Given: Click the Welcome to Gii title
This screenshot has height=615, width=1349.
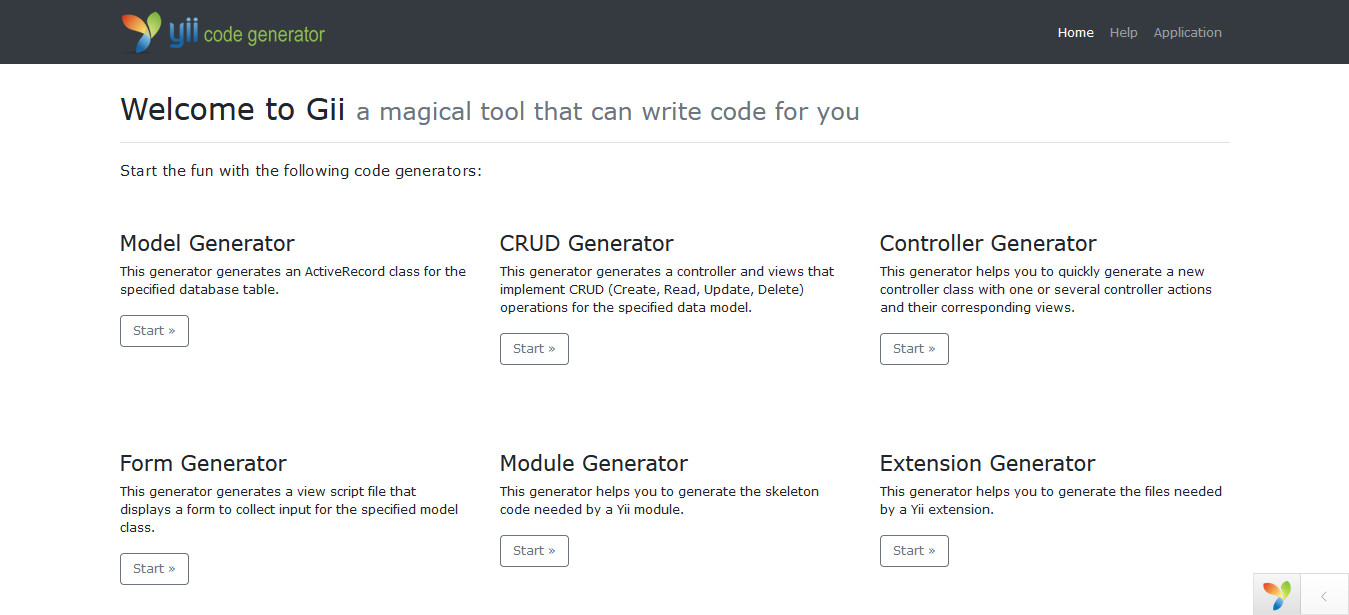Looking at the screenshot, I should click(x=232, y=109).
